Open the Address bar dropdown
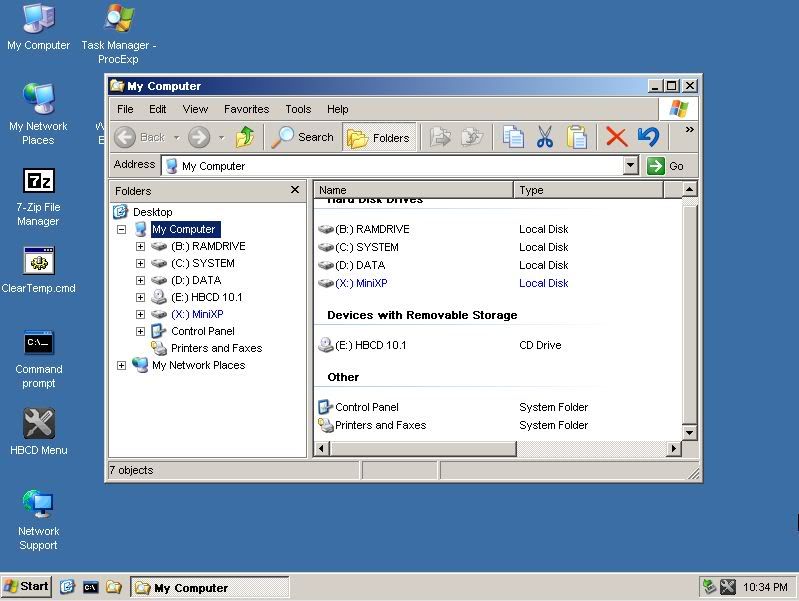 [x=630, y=165]
